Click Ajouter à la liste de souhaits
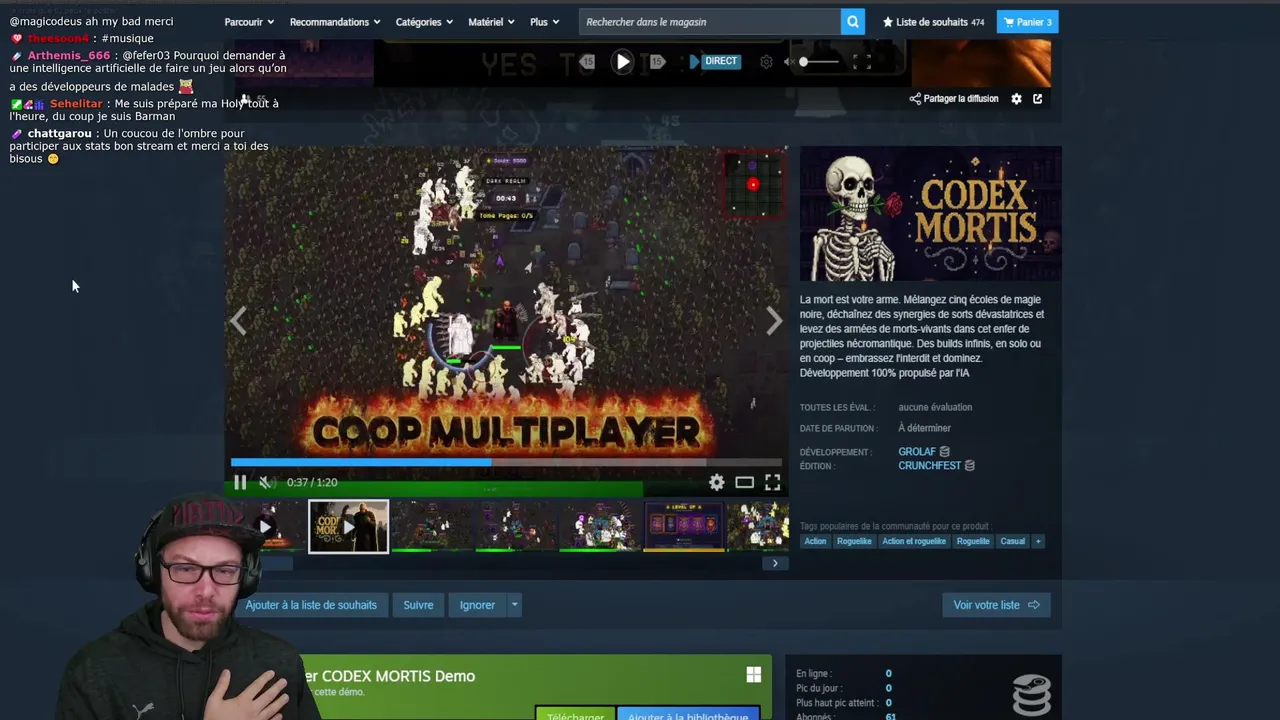The width and height of the screenshot is (1280, 720). tap(311, 605)
